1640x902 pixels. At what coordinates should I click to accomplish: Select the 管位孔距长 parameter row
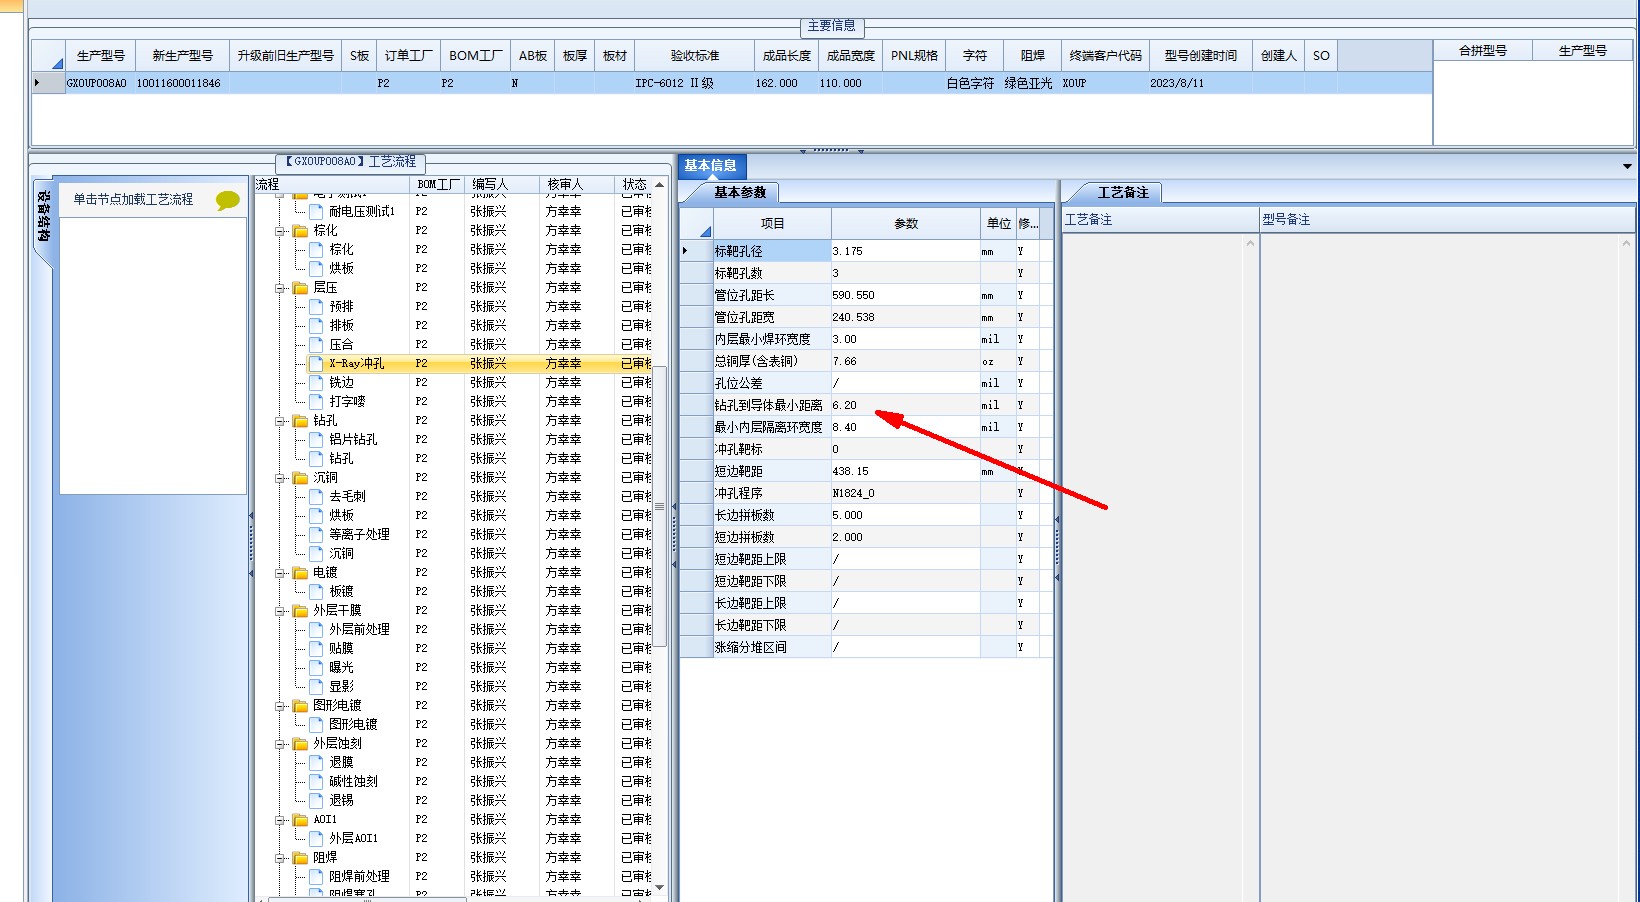866,295
